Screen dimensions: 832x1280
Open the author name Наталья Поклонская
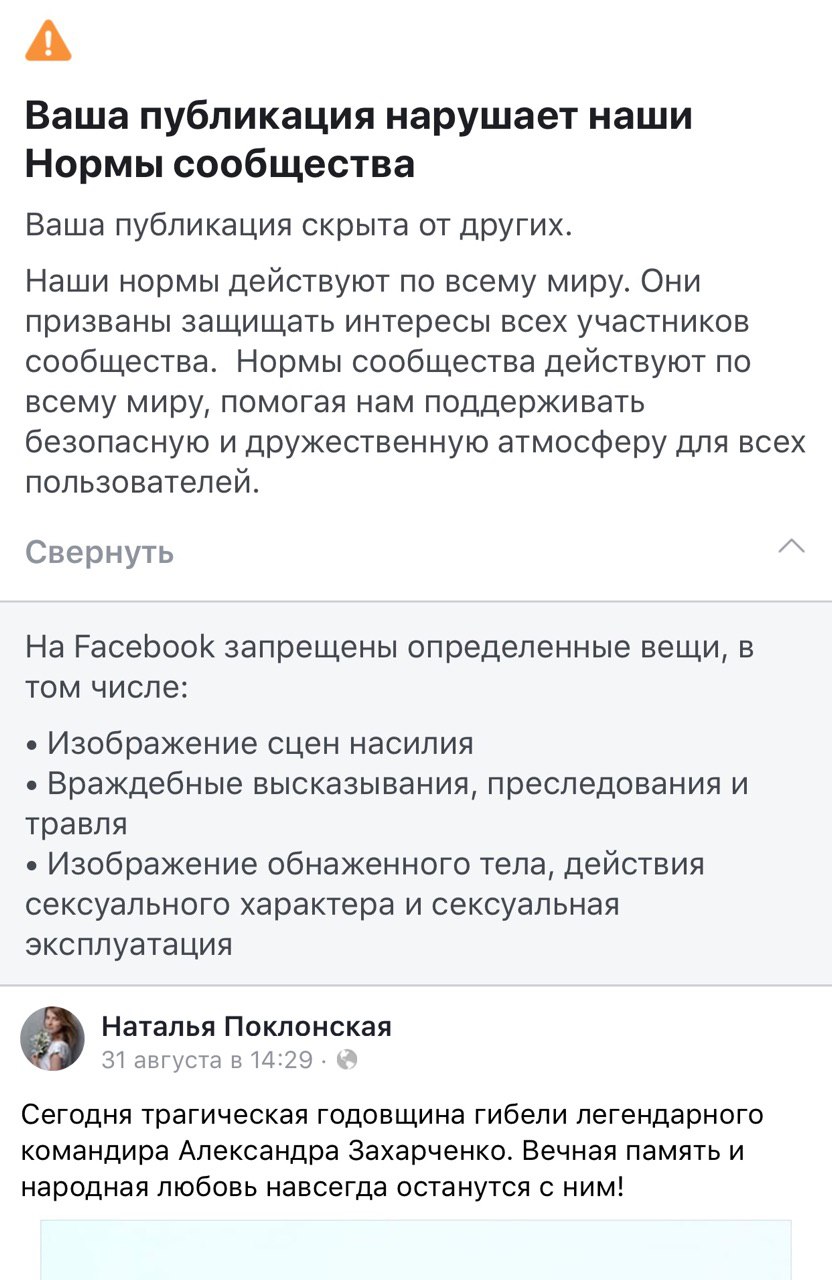(246, 1026)
